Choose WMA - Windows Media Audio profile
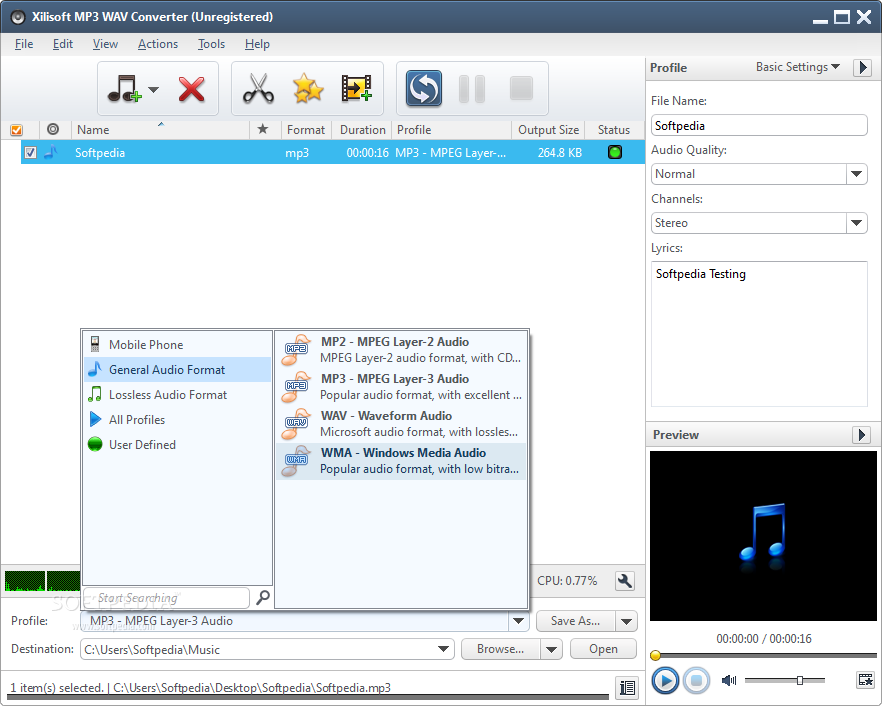 (x=401, y=461)
